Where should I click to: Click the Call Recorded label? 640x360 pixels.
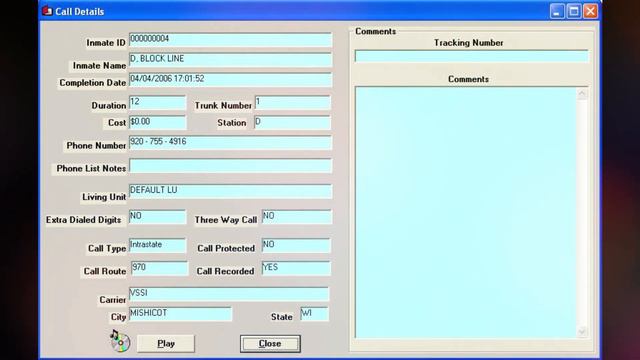[225, 271]
